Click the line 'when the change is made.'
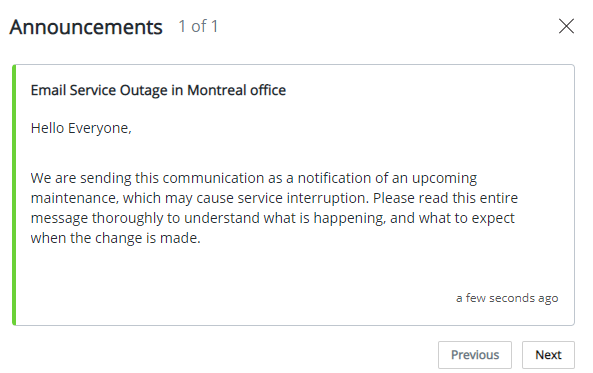This screenshot has height=373, width=593. point(115,238)
